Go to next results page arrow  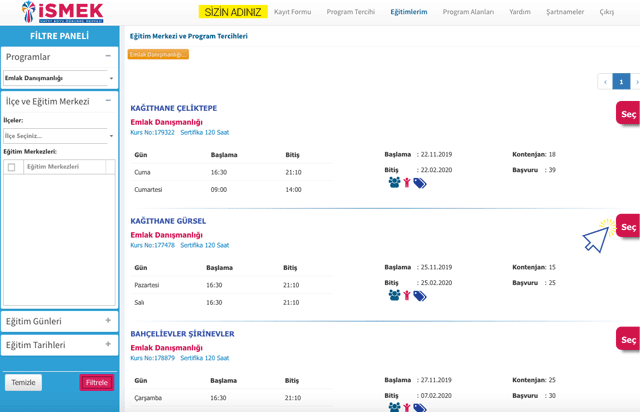636,82
